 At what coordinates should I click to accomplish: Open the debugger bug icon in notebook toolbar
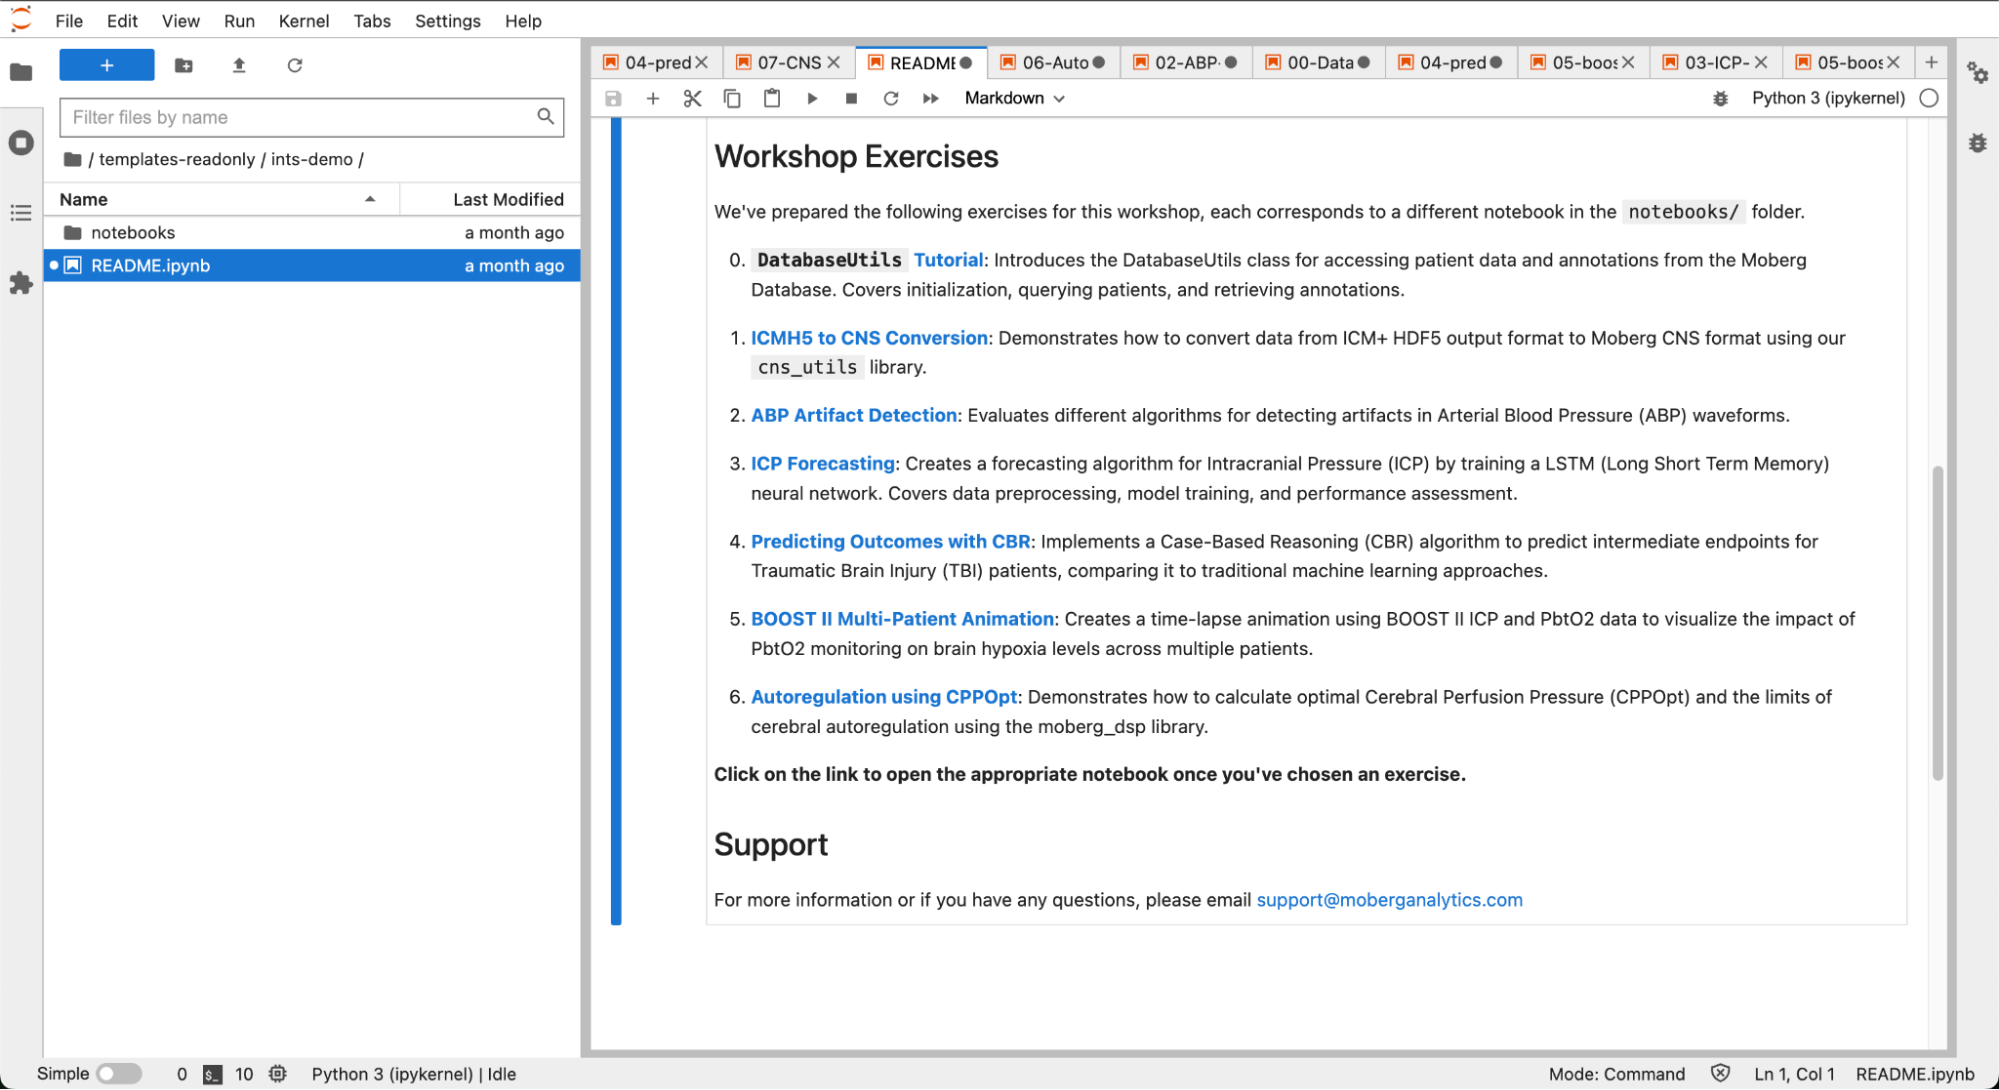coord(1720,98)
